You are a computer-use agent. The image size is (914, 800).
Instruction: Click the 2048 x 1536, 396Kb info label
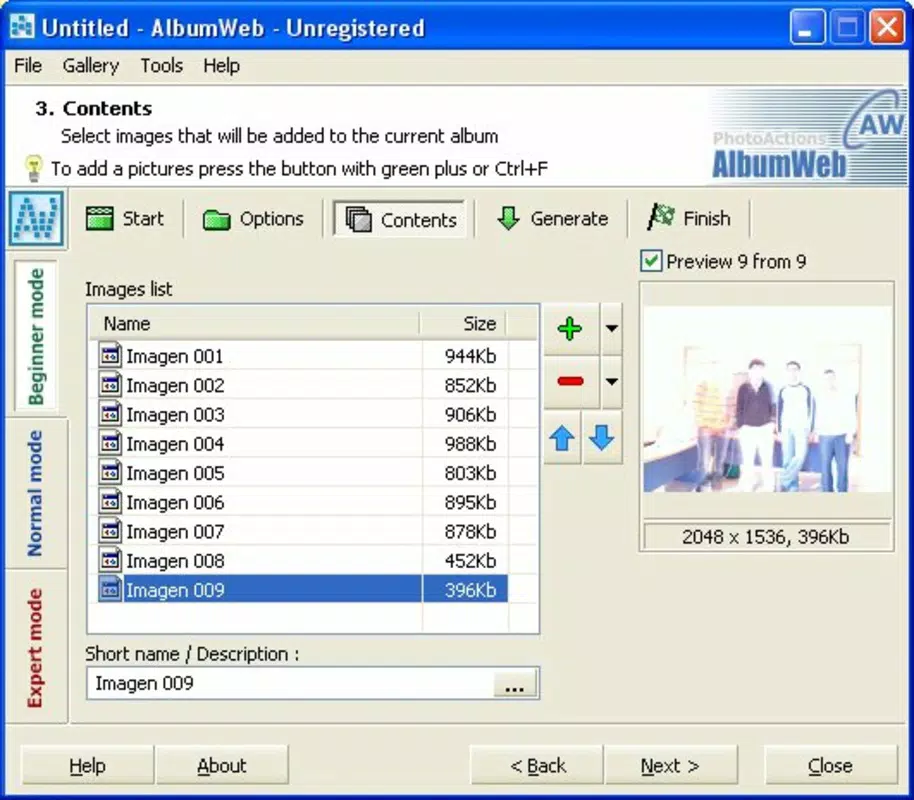click(x=766, y=536)
